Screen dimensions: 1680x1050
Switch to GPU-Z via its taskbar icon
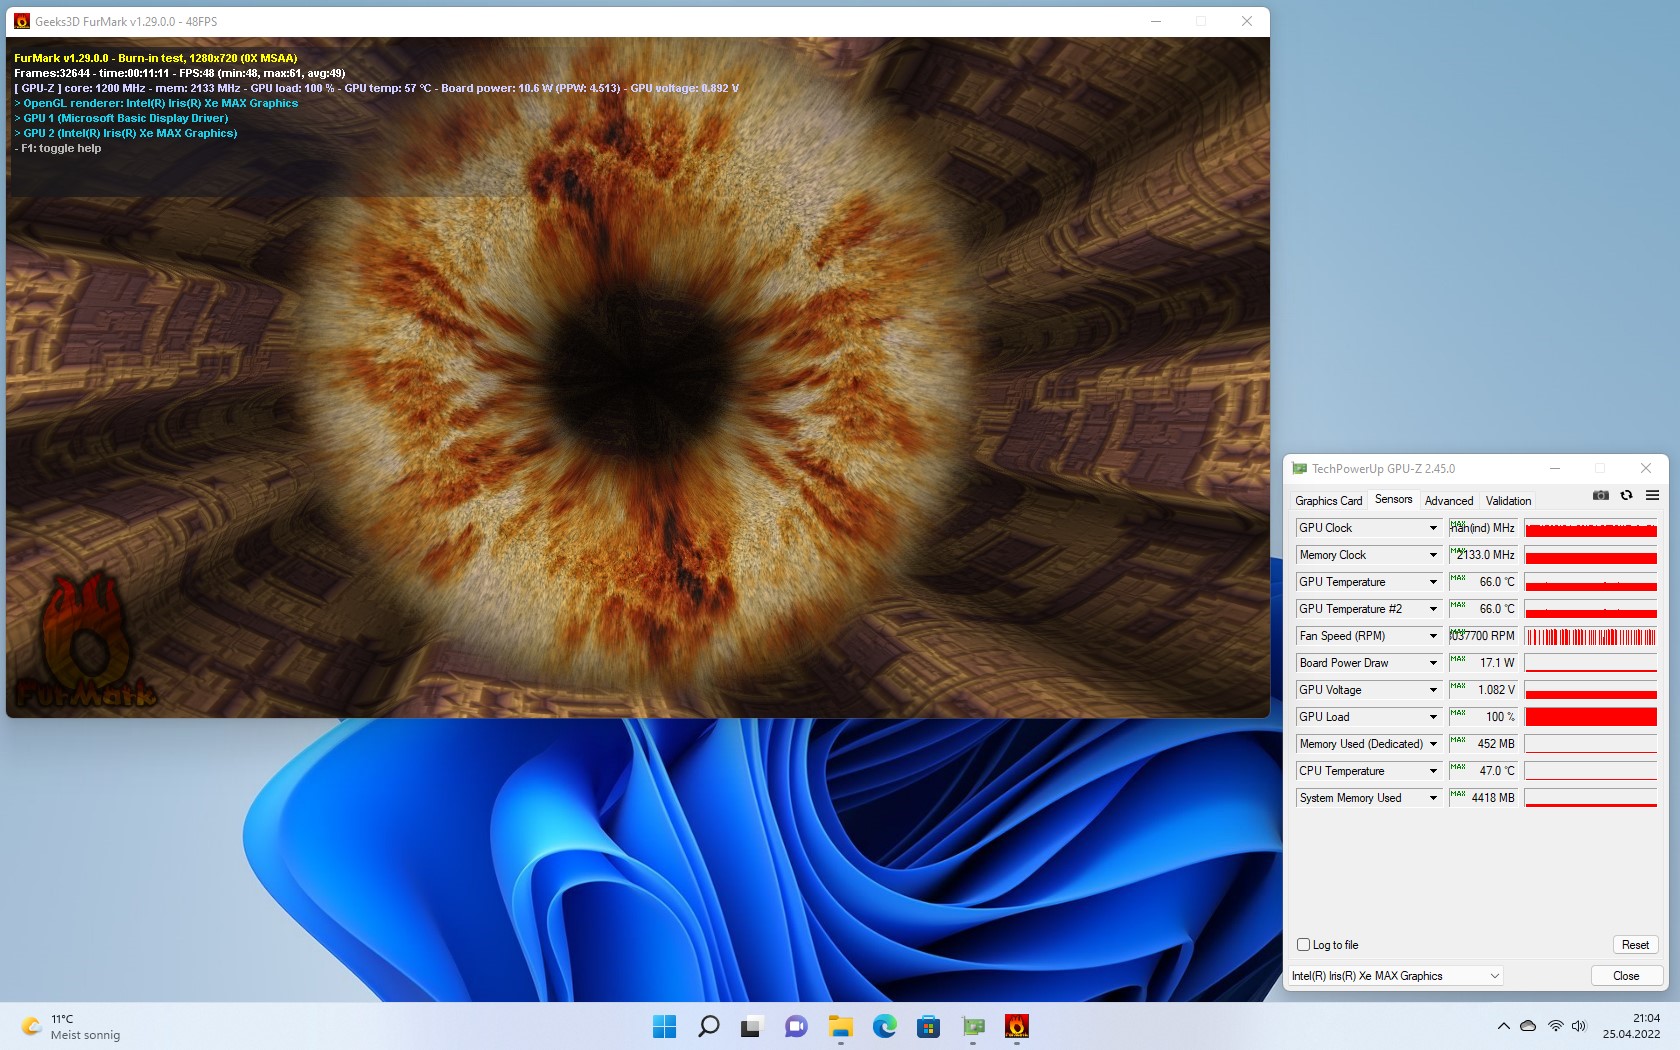coord(973,1026)
